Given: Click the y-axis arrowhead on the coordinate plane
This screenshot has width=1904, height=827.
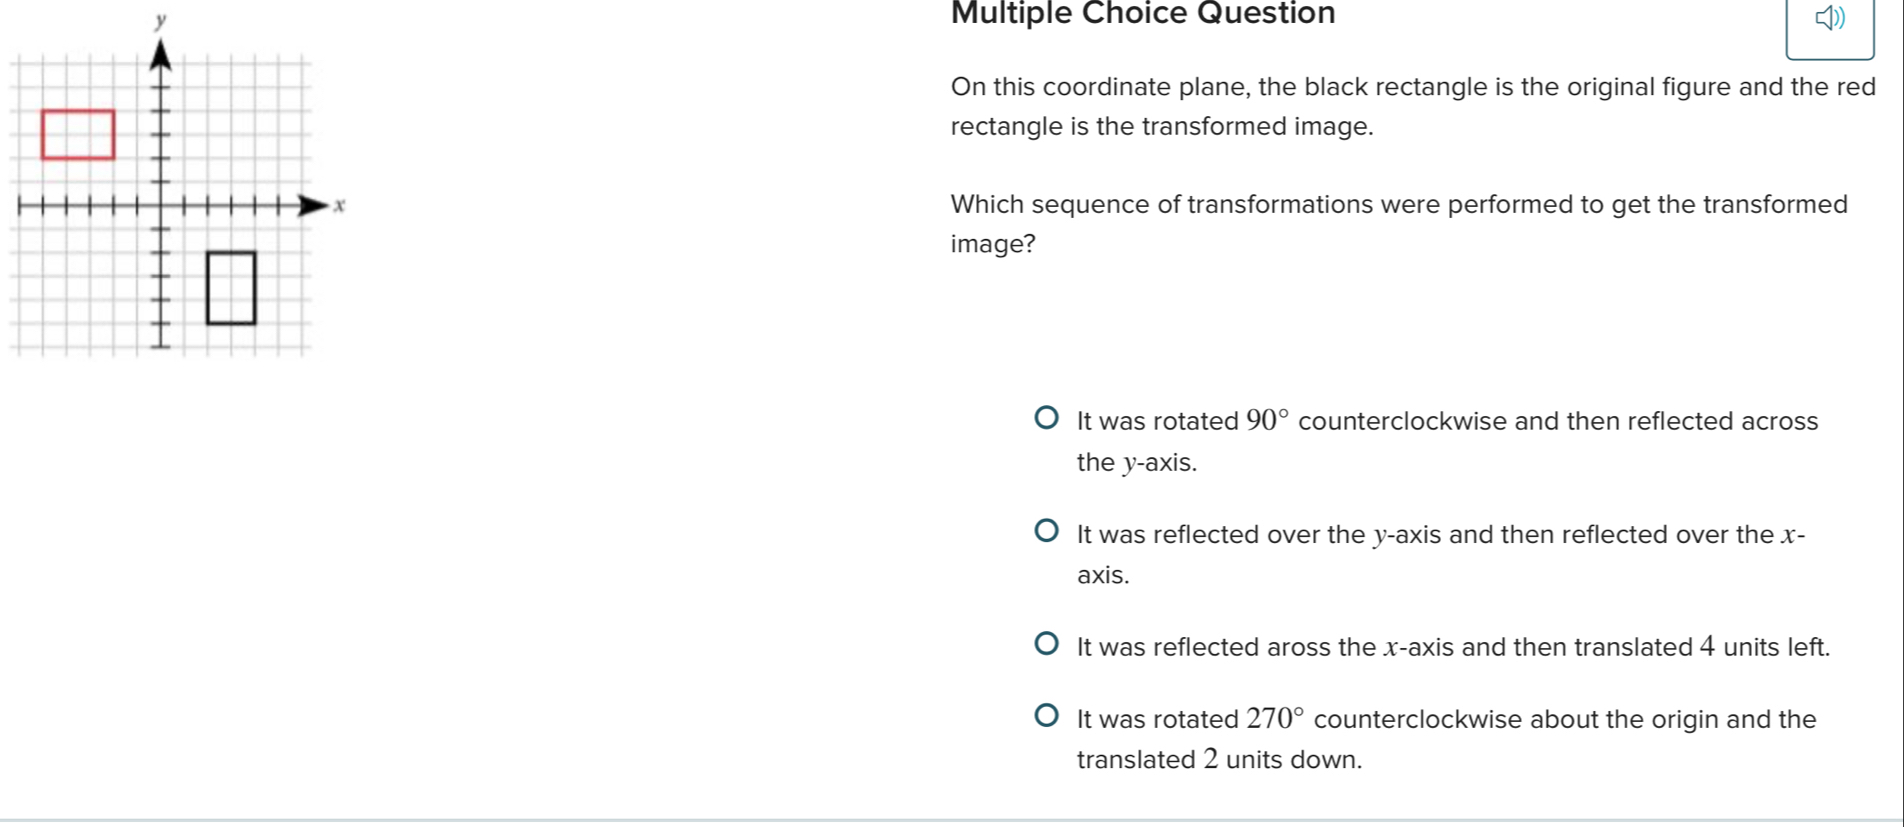Looking at the screenshot, I should [160, 57].
